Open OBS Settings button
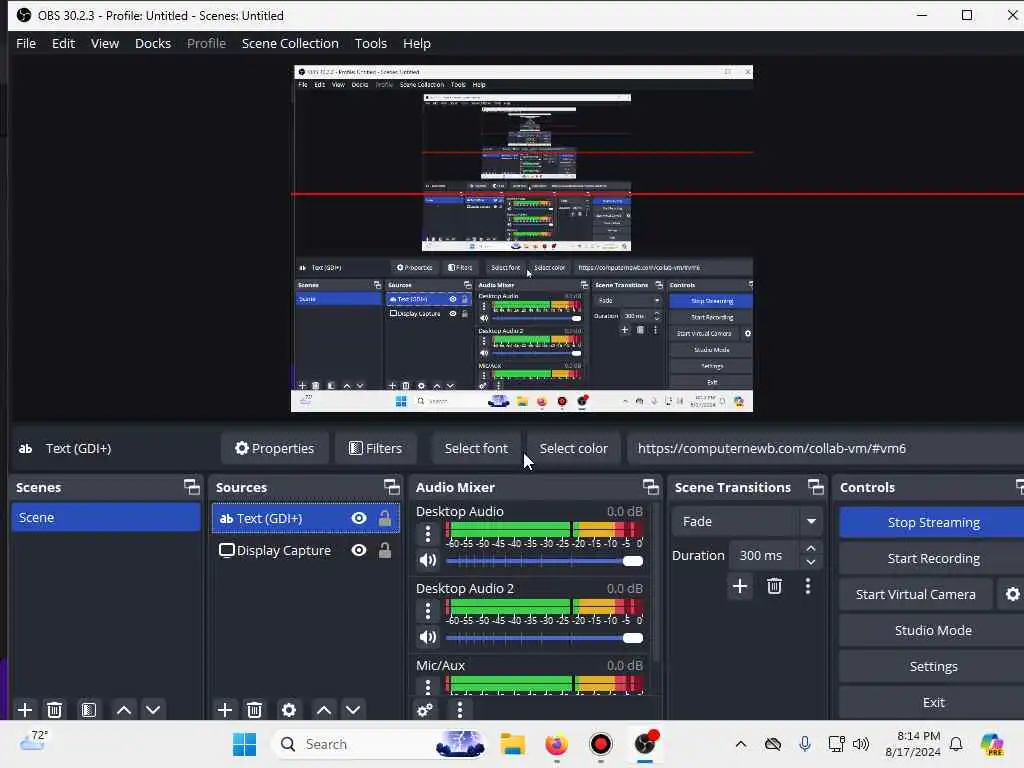Viewport: 1024px width, 768px height. (x=933, y=666)
